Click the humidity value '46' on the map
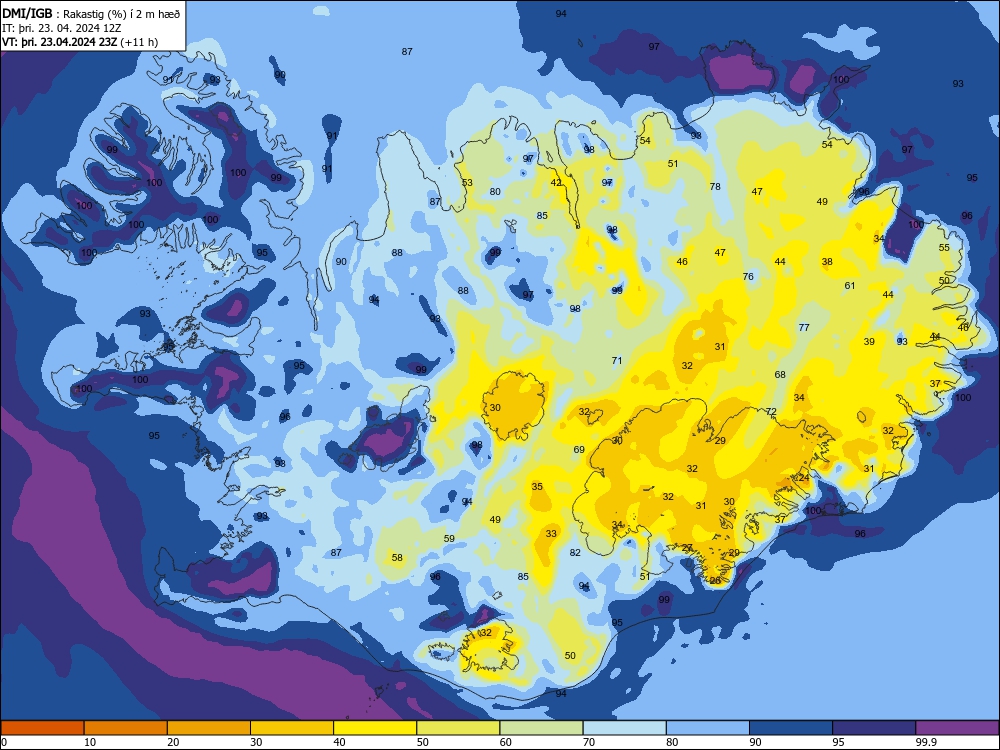This screenshot has height=750, width=1000. point(682,261)
